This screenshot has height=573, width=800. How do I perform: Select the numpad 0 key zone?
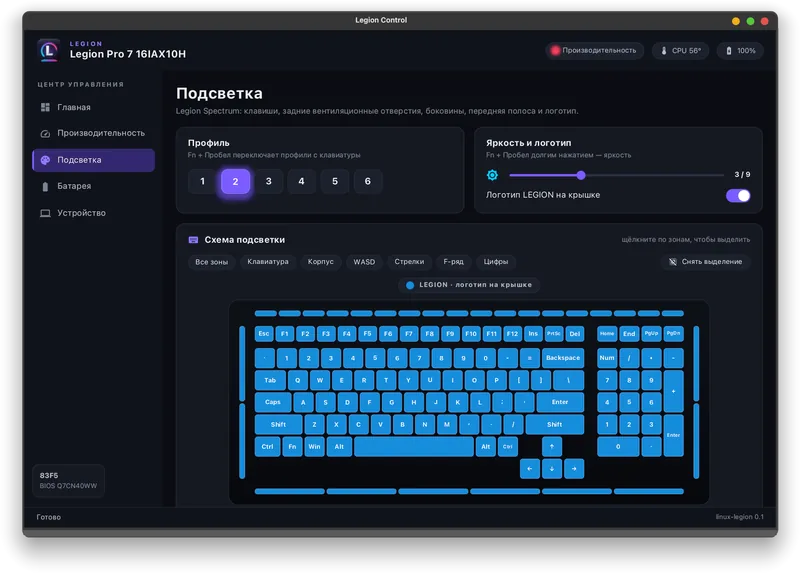[618, 446]
